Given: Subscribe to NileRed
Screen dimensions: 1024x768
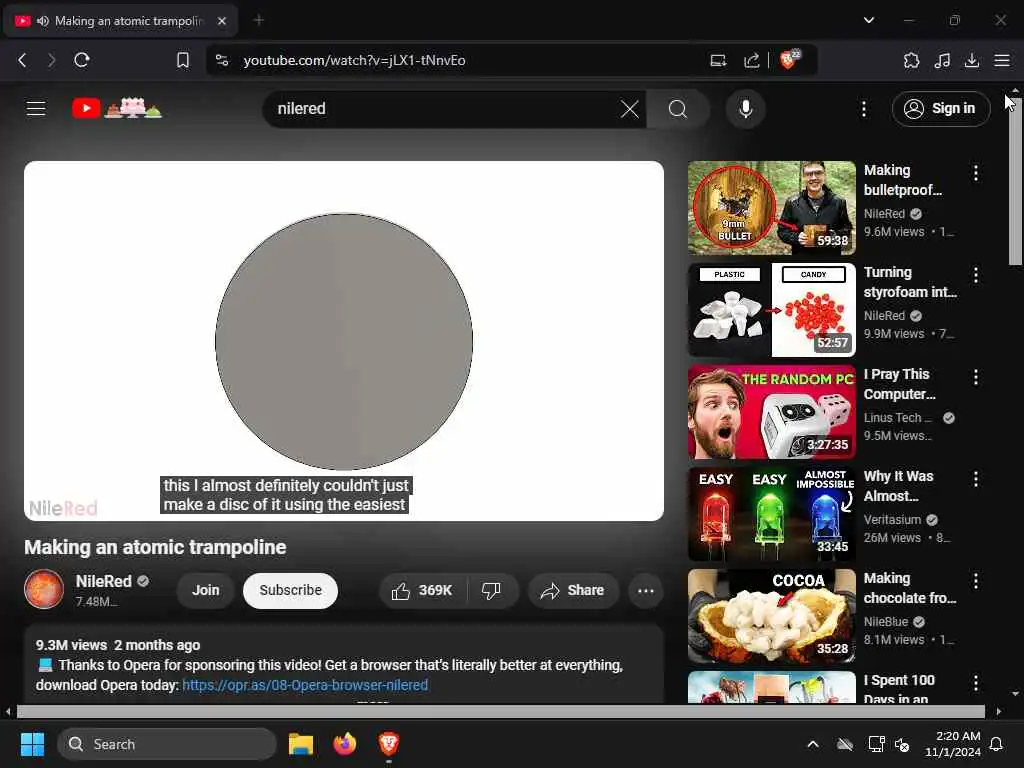Looking at the screenshot, I should (x=290, y=590).
